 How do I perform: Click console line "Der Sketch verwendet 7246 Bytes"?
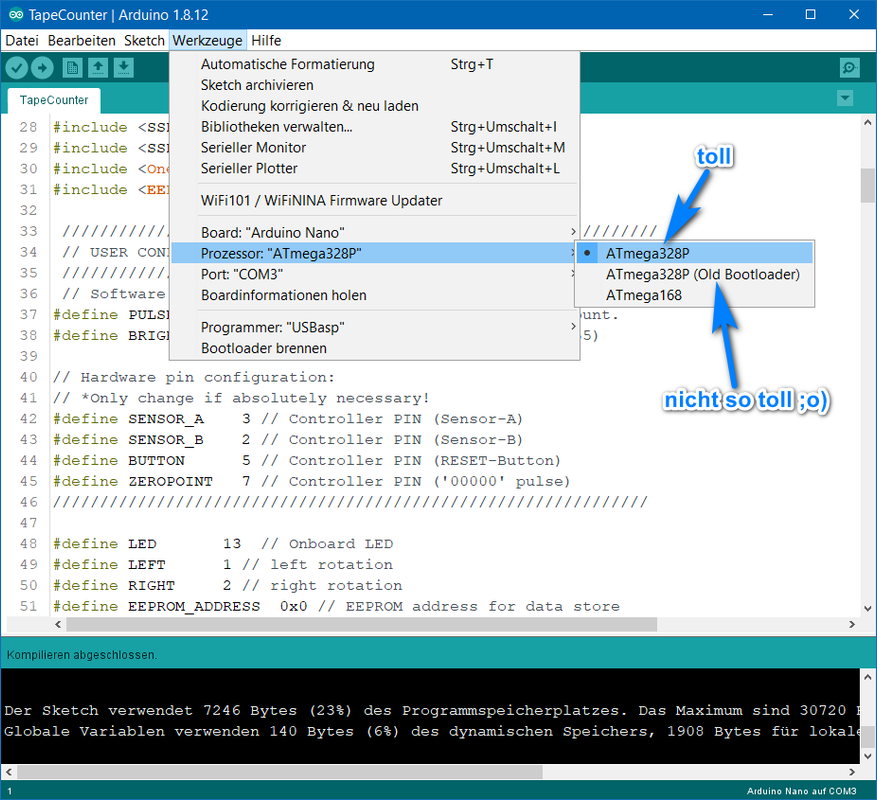[431, 710]
